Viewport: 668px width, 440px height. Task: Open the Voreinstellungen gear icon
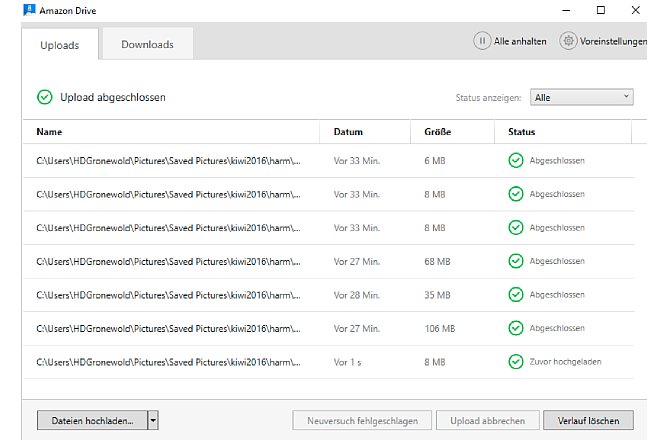[568, 41]
